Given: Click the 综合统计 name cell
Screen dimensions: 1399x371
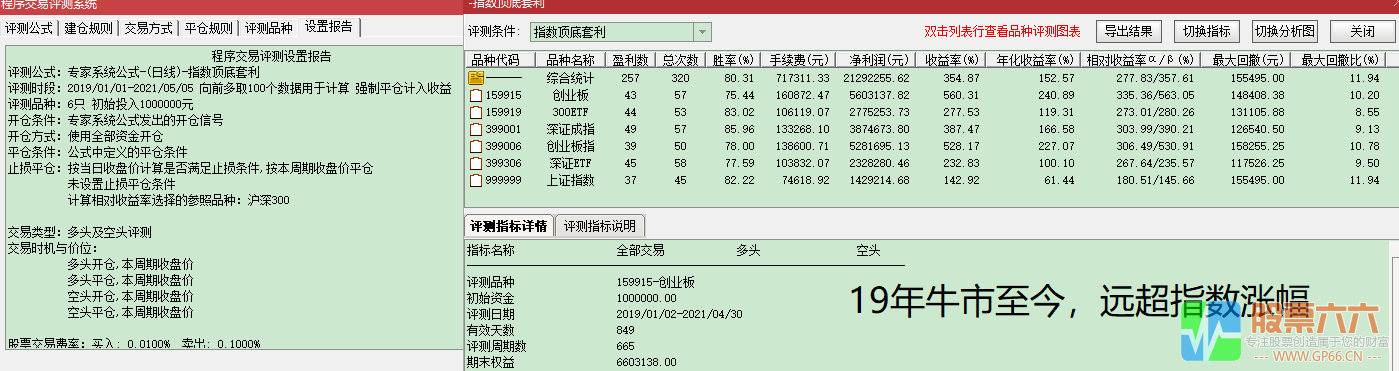Looking at the screenshot, I should click(570, 77).
